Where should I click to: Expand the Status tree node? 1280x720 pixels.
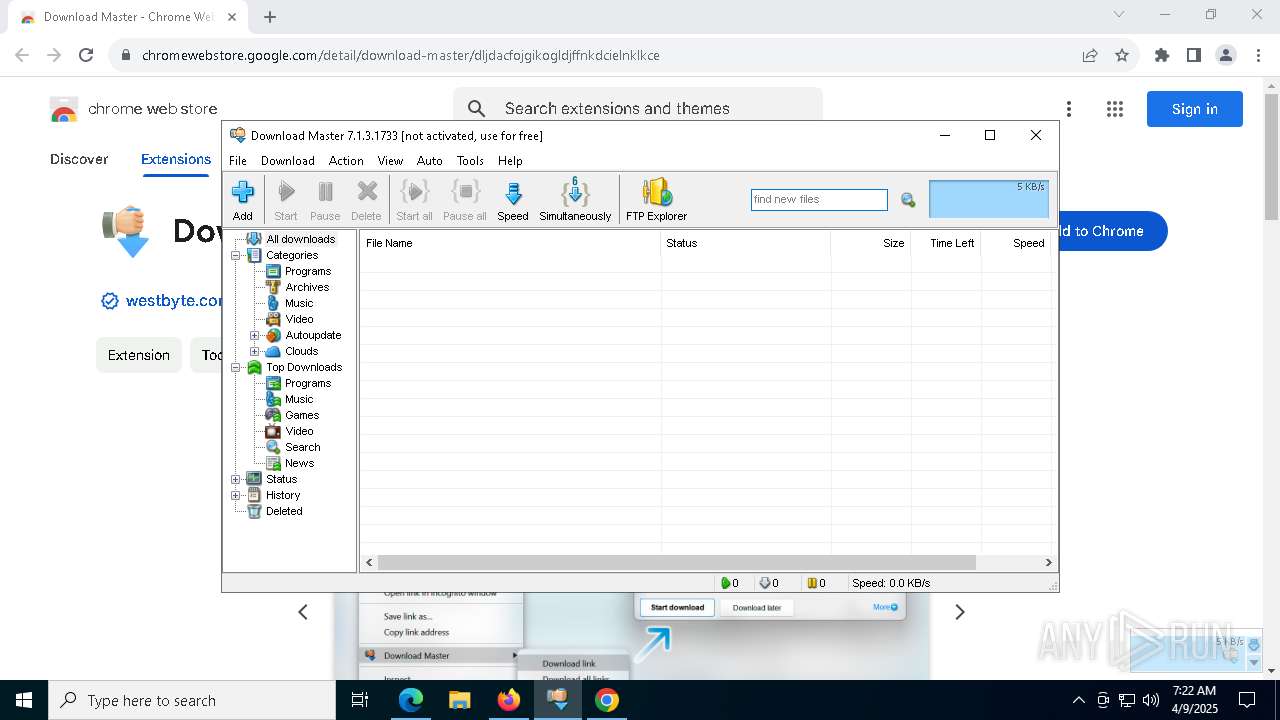click(x=236, y=479)
